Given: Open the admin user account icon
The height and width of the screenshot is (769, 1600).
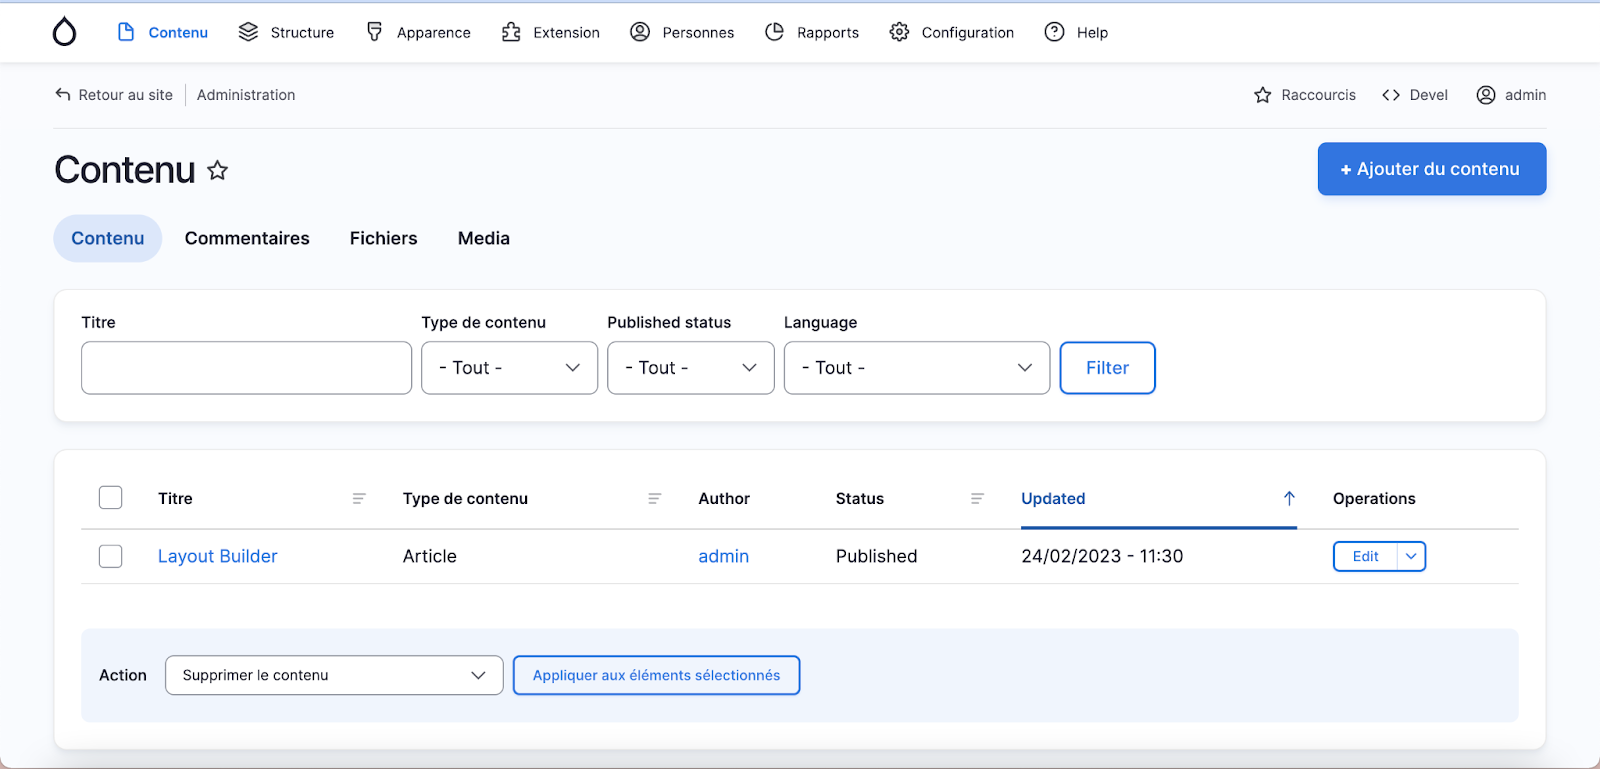Looking at the screenshot, I should [x=1486, y=95].
